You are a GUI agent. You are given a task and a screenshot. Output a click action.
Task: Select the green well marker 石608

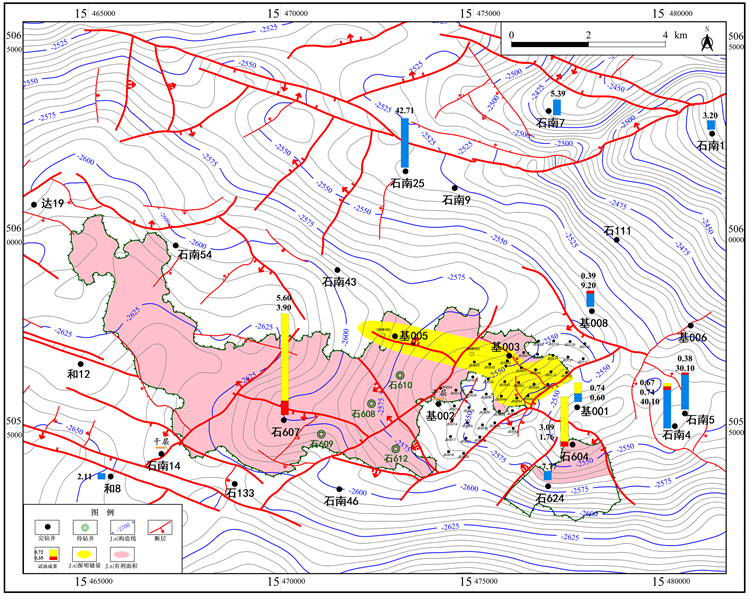coord(370,403)
